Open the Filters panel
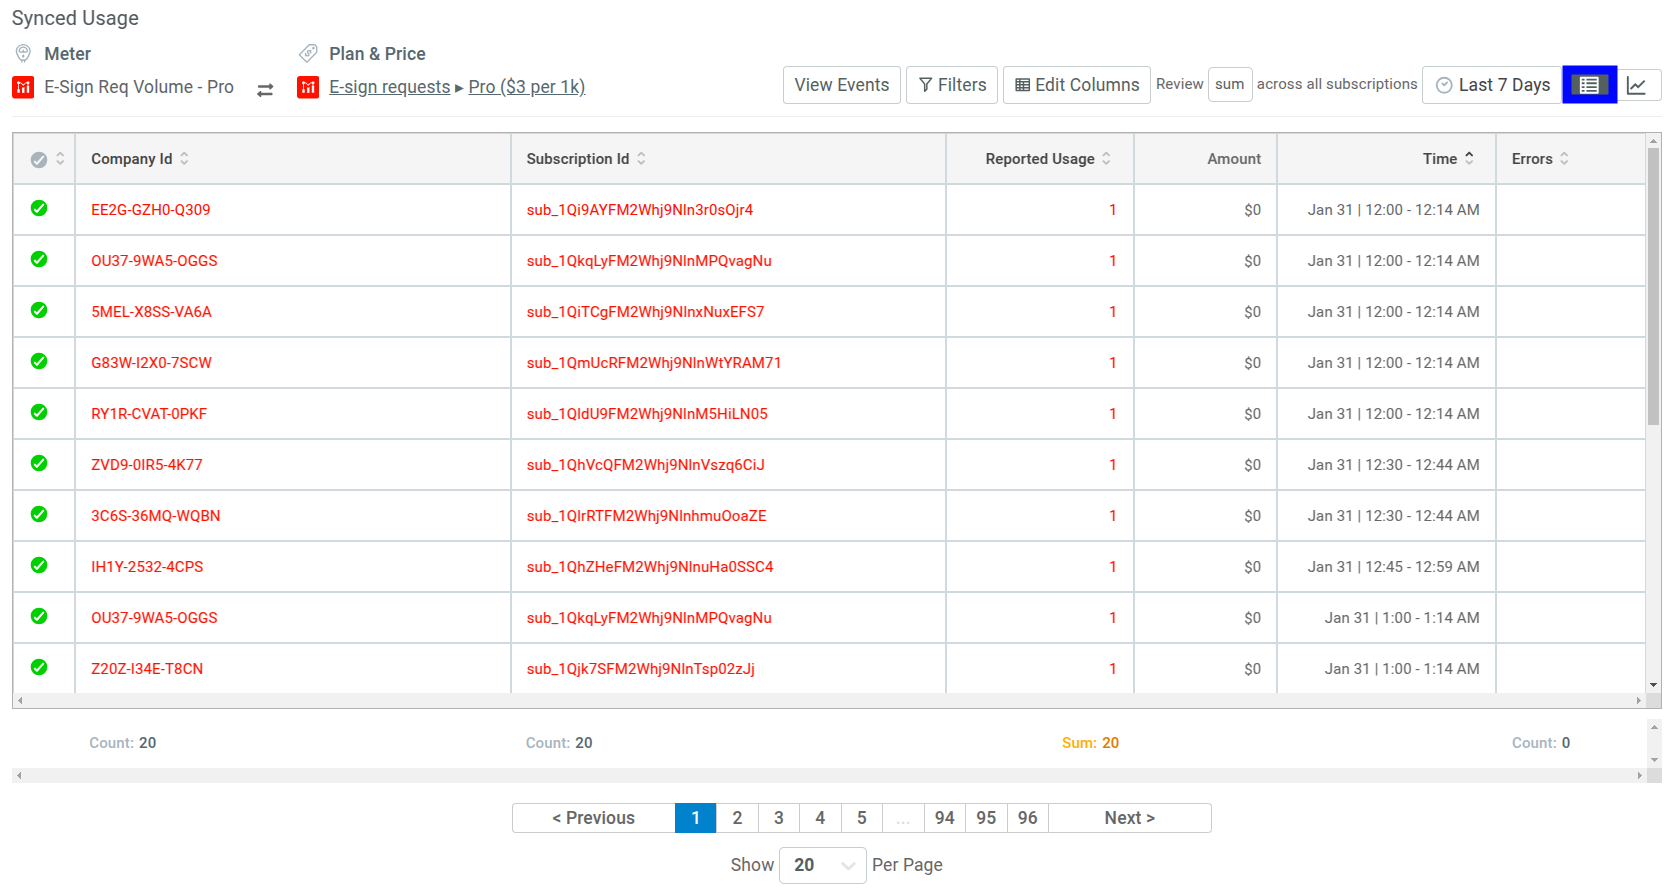The image size is (1670, 890). [x=952, y=85]
